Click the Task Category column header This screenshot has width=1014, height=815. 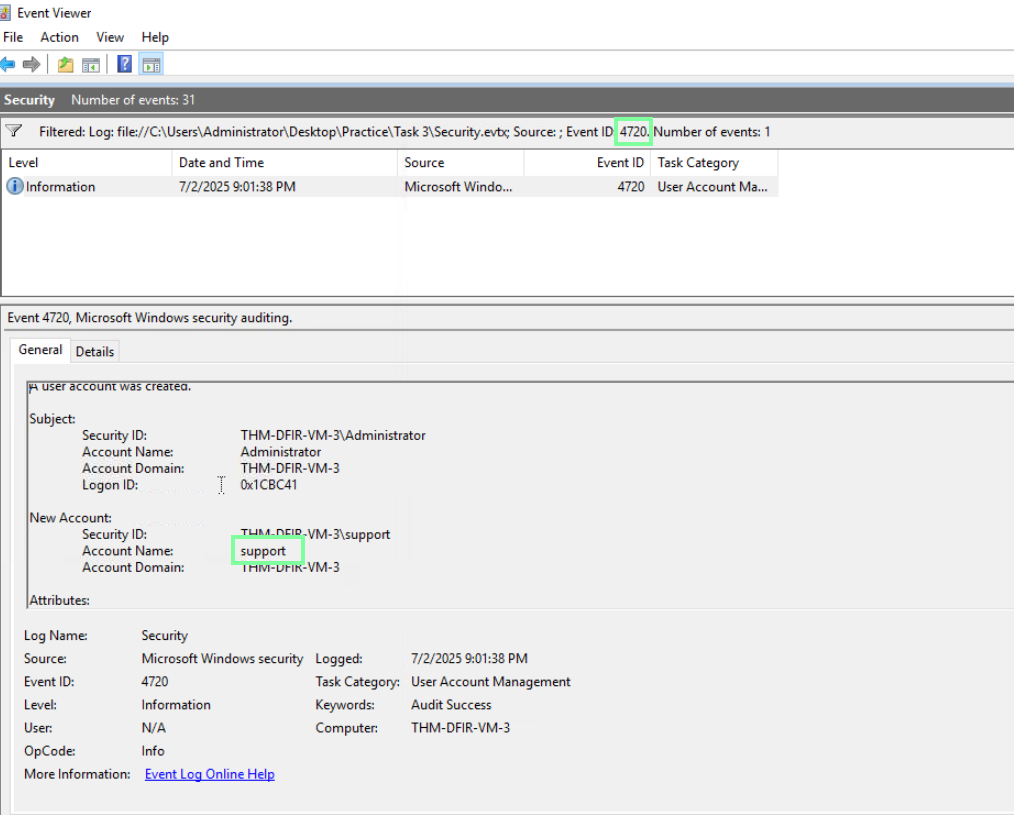click(698, 163)
